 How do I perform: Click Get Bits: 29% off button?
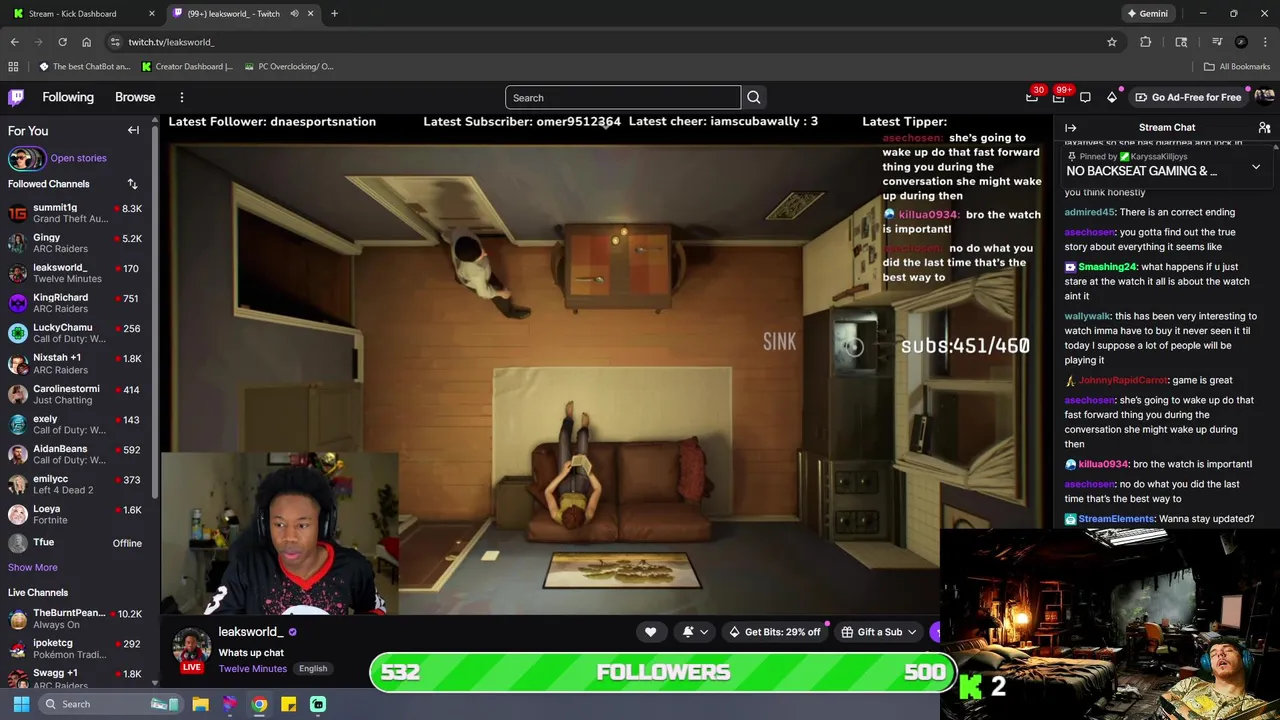(774, 632)
